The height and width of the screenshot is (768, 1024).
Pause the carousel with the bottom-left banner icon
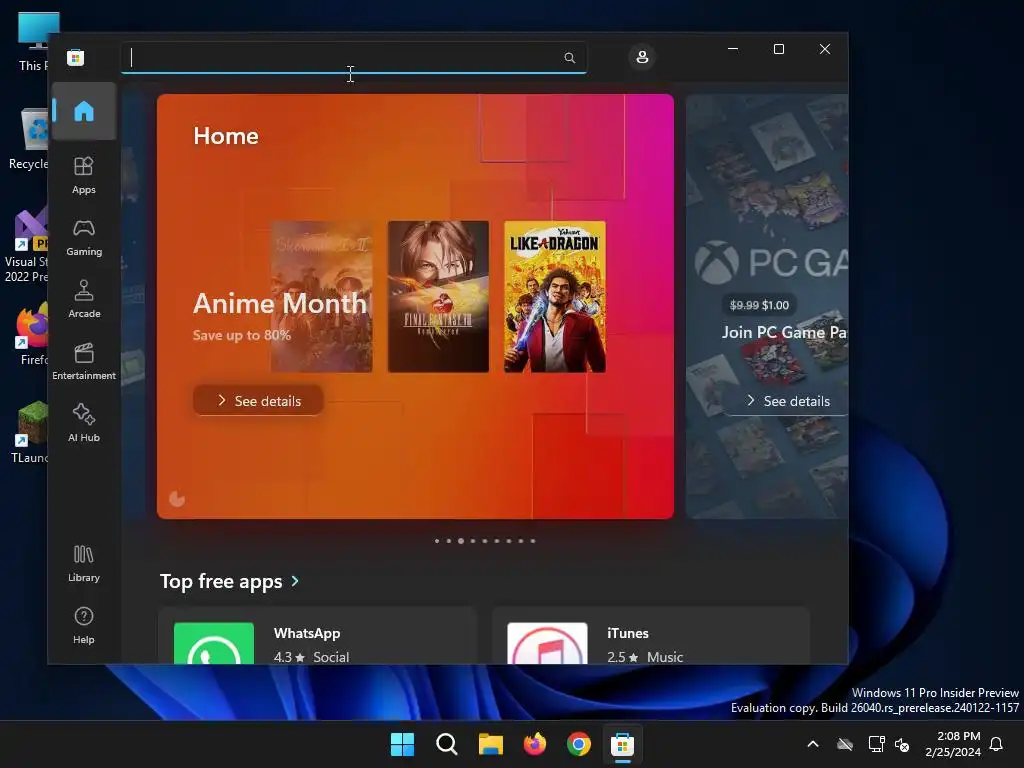[177, 499]
